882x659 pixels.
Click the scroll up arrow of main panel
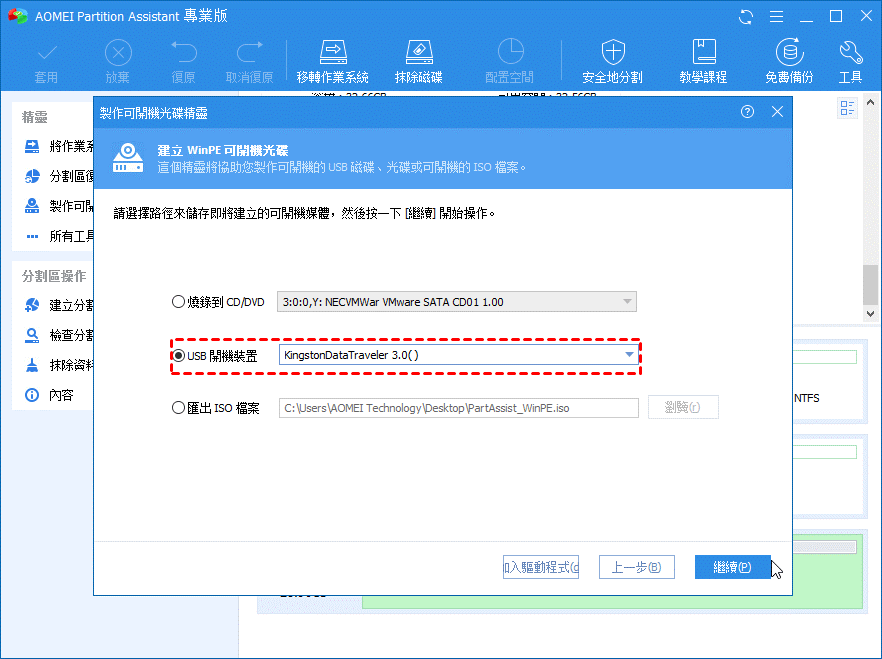870,102
